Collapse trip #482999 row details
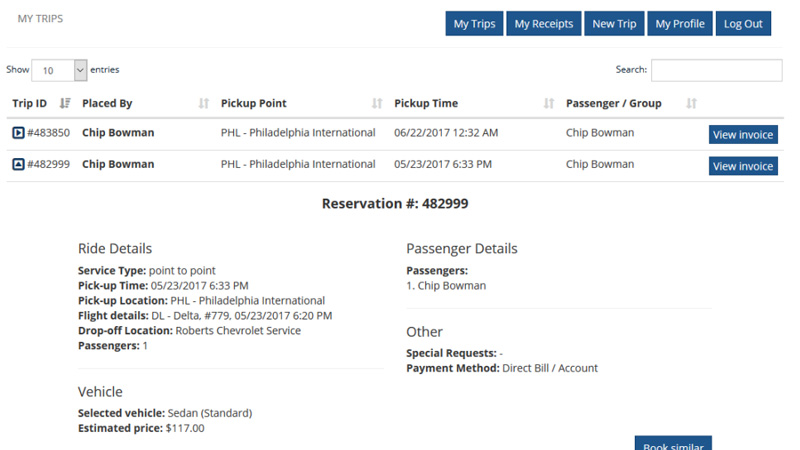The width and height of the screenshot is (800, 450). tap(18, 164)
